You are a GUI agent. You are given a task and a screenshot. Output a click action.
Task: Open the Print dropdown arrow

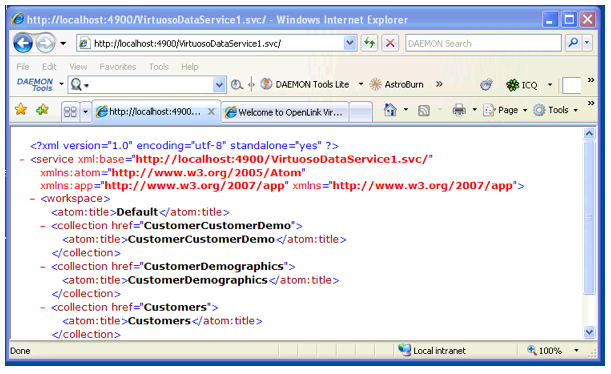click(x=474, y=110)
